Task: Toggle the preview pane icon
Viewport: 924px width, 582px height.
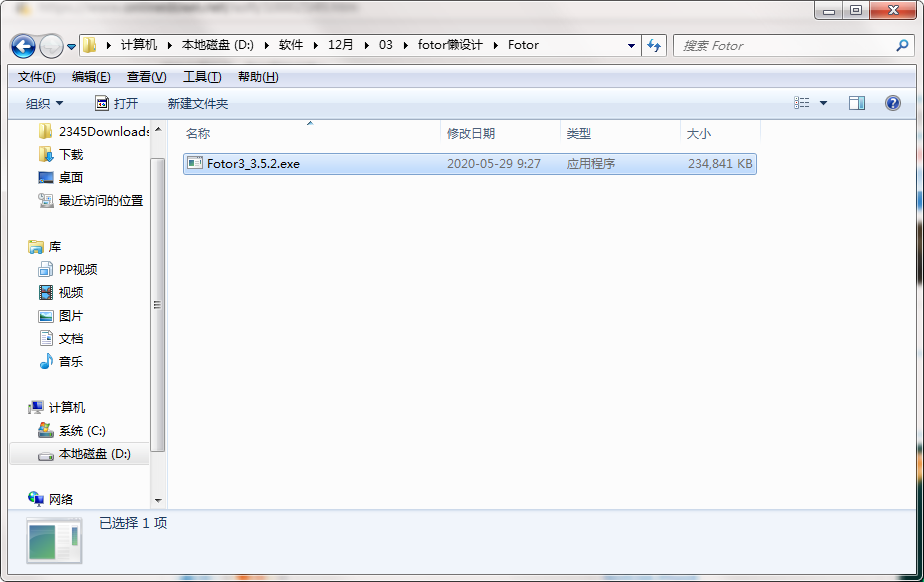Action: tap(857, 103)
